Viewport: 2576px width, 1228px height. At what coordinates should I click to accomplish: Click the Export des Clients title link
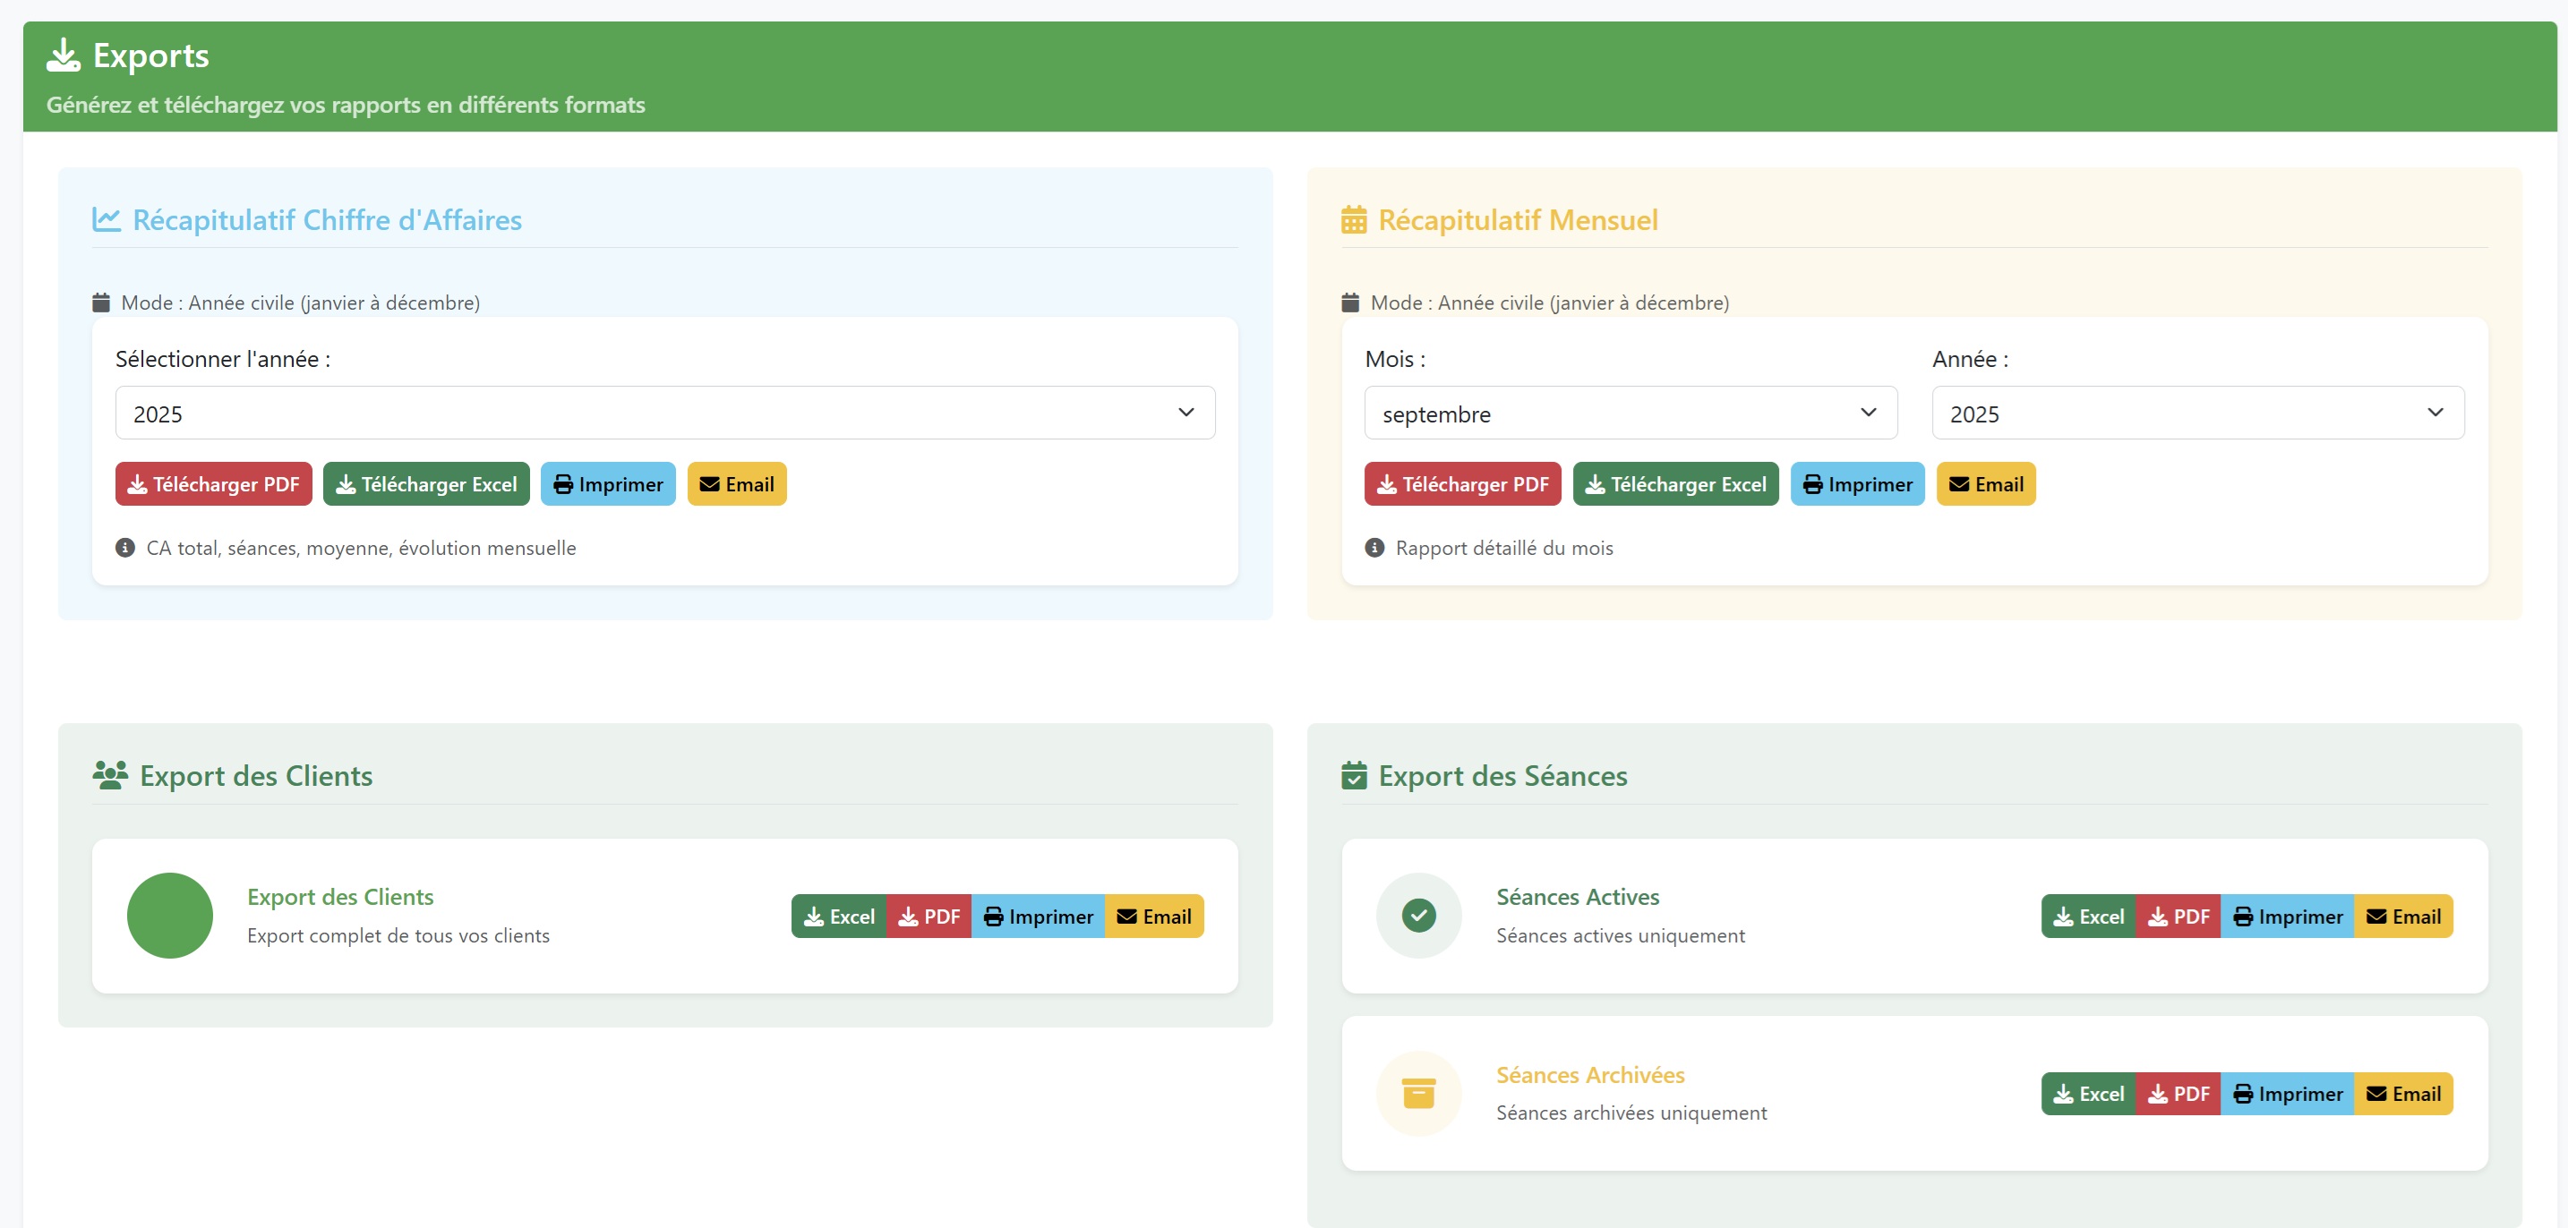[x=340, y=897]
